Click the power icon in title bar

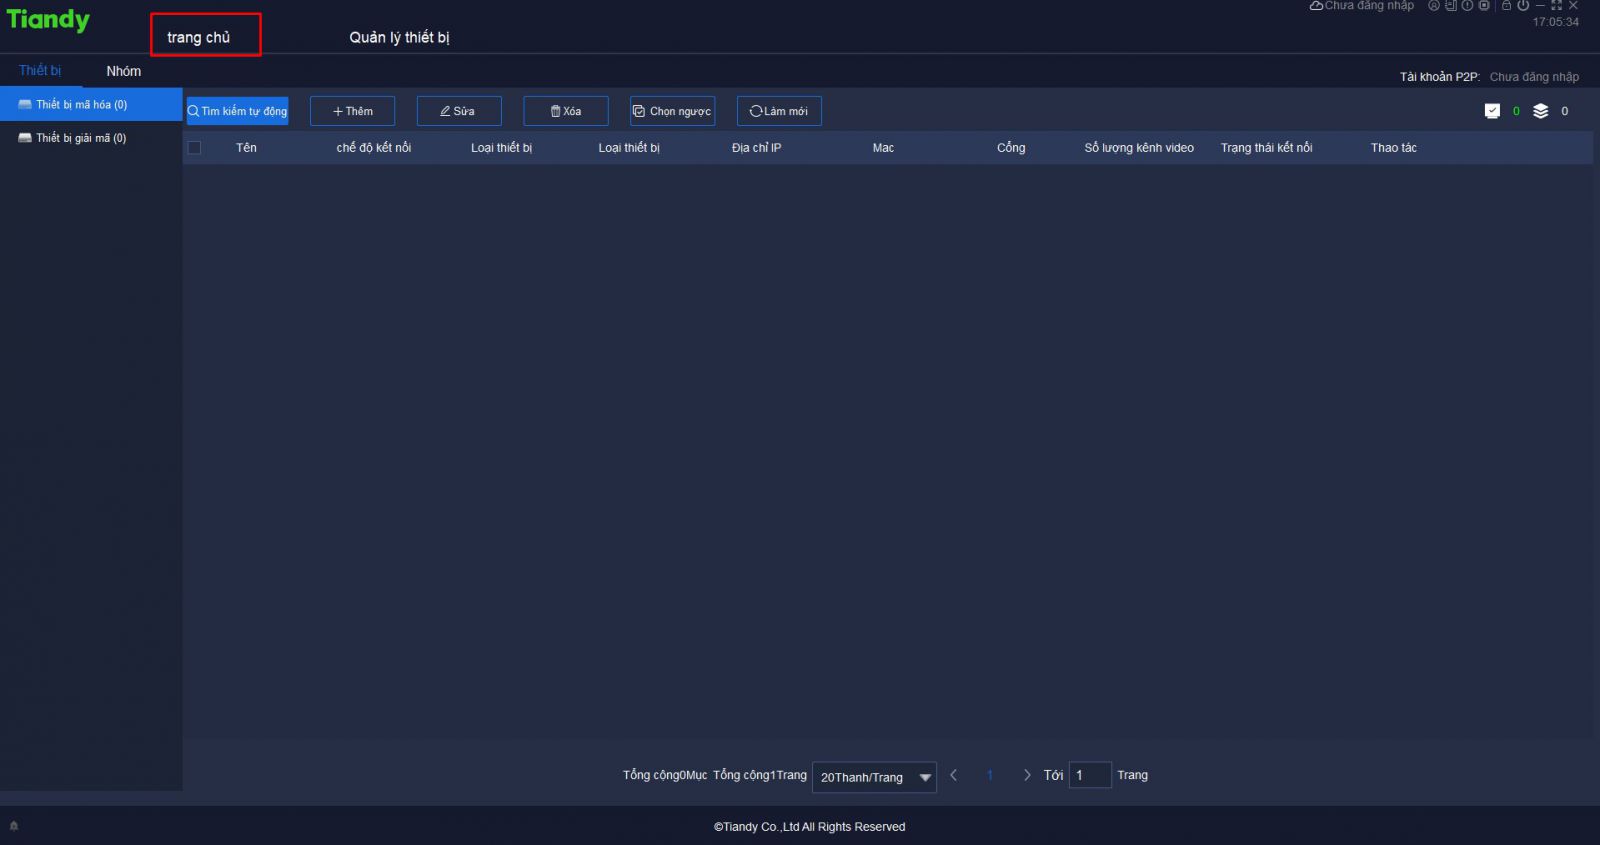coord(1523,6)
